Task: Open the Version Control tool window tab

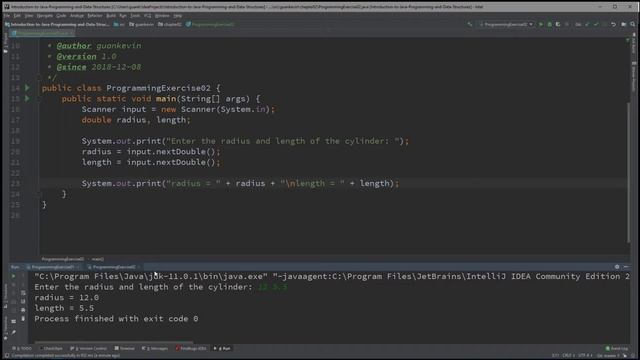Action: (x=89, y=349)
